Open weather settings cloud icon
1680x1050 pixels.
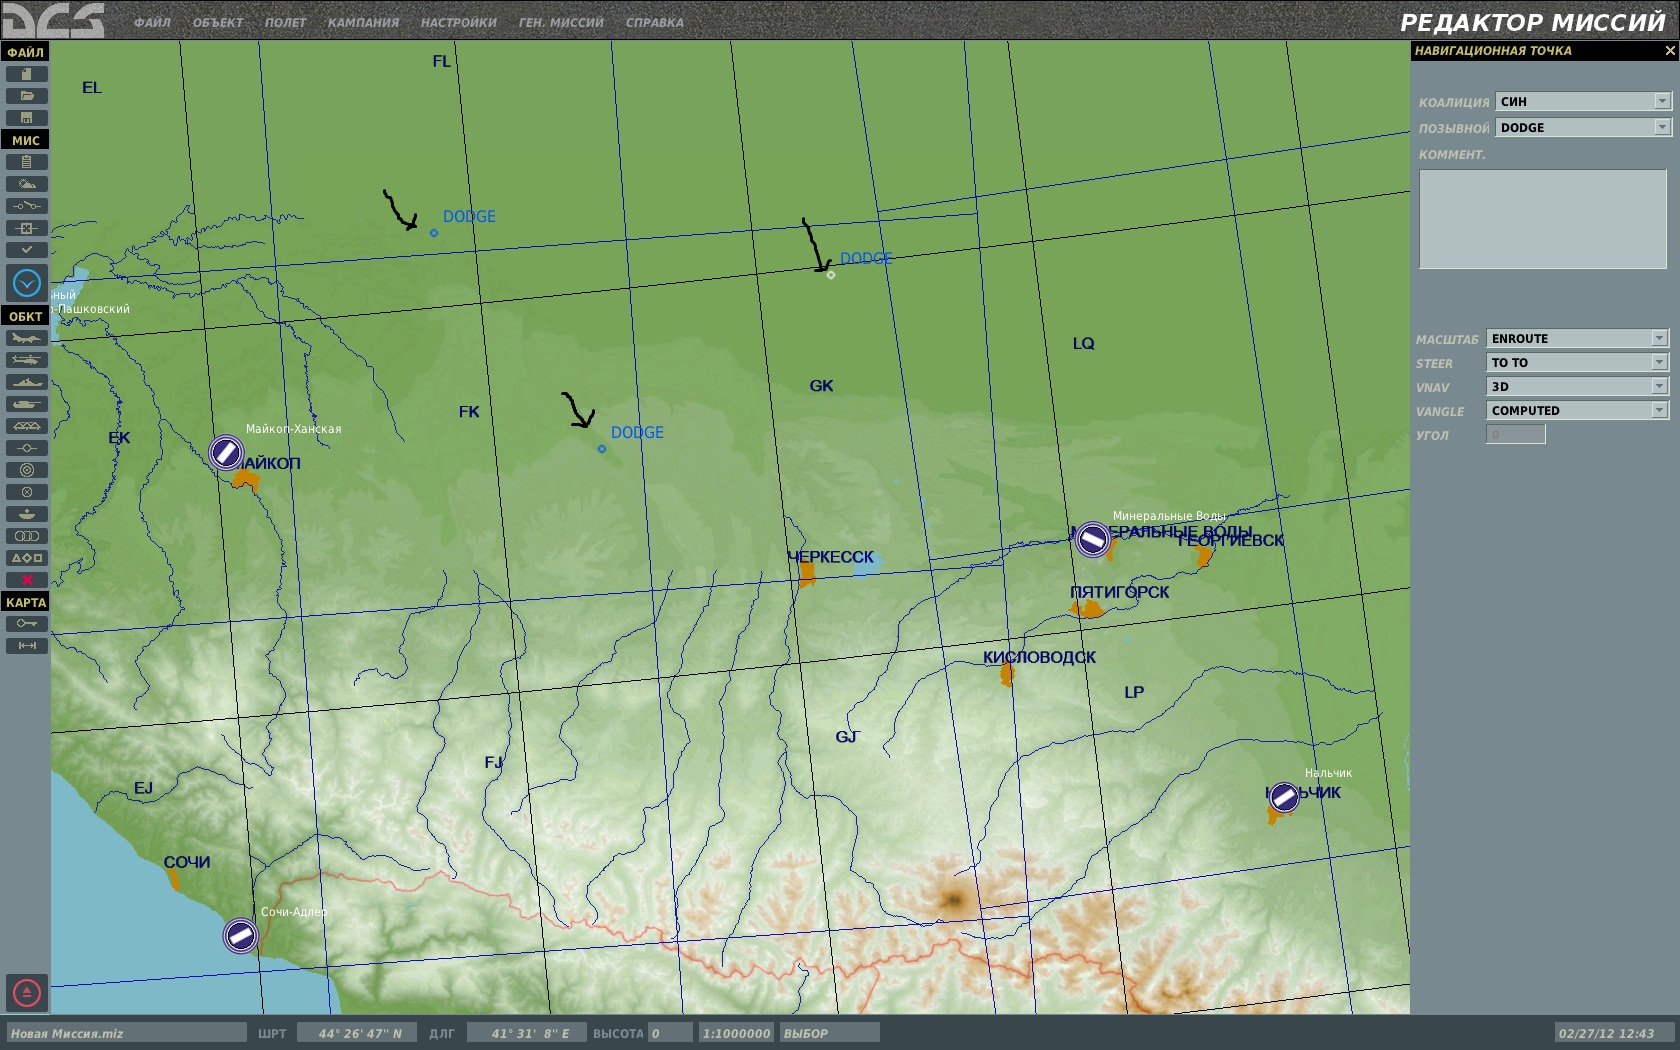tap(26, 184)
